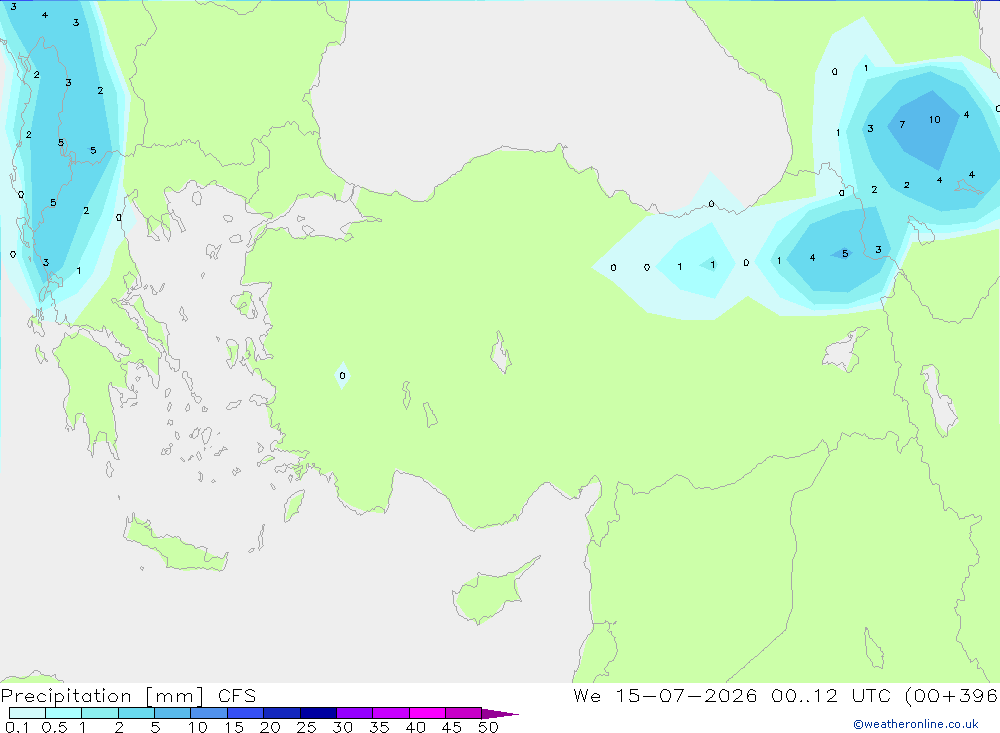The height and width of the screenshot is (733, 1000).
Task: Click the 'We' weekday label in the footer
Action: pyautogui.click(x=587, y=695)
